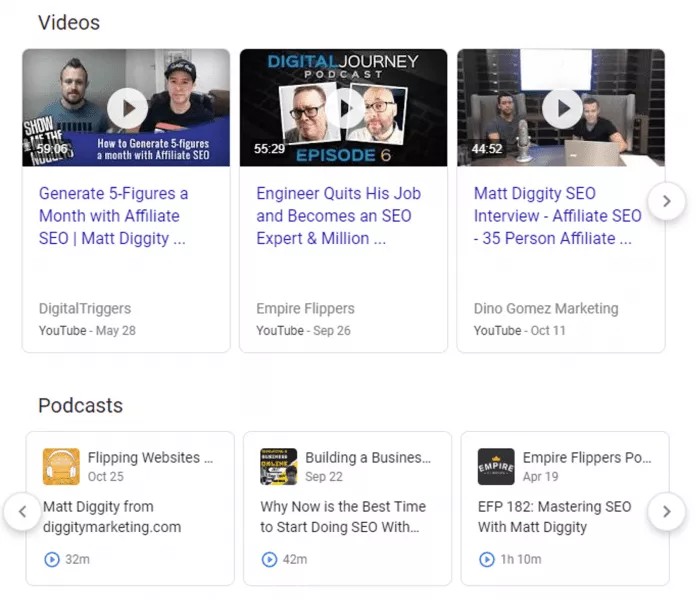Play the 32m Matt Diggity podcast episode
This screenshot has height=600, width=700.
tap(52, 559)
